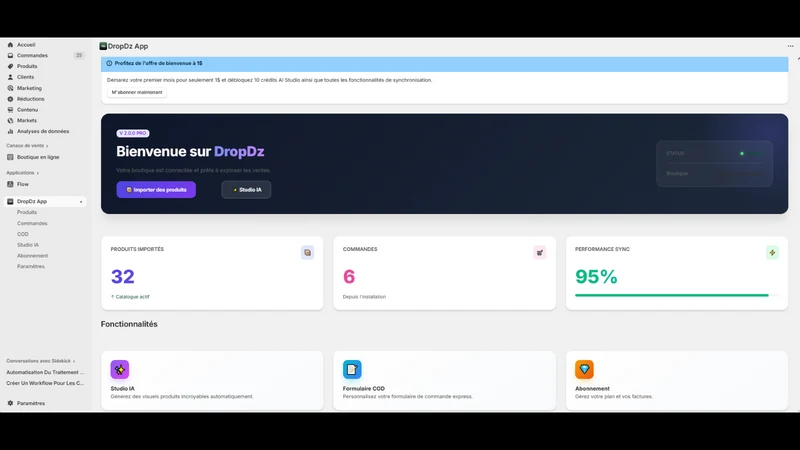Viewport: 800px width, 450px height.
Task: Expand Applications section chevron
Action: click(x=38, y=173)
